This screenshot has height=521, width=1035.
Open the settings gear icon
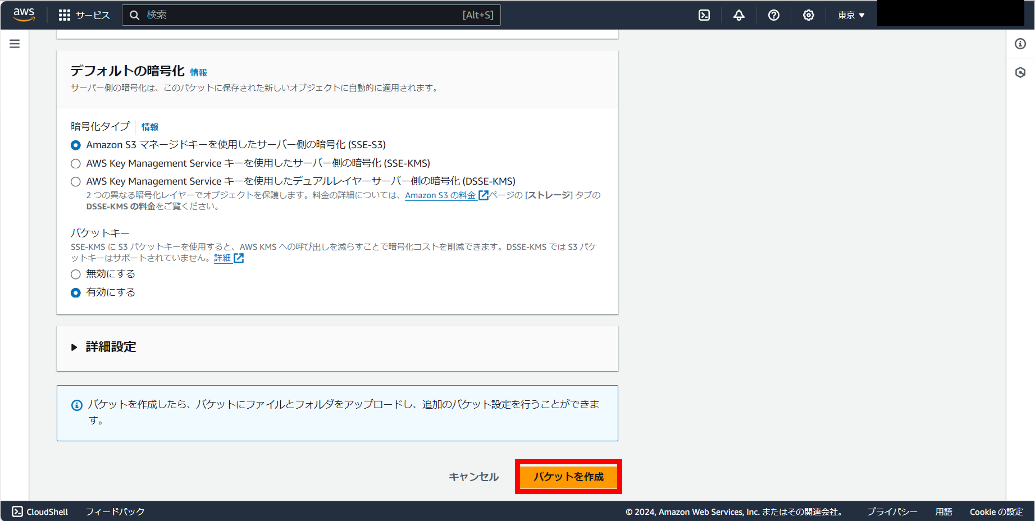coord(808,15)
